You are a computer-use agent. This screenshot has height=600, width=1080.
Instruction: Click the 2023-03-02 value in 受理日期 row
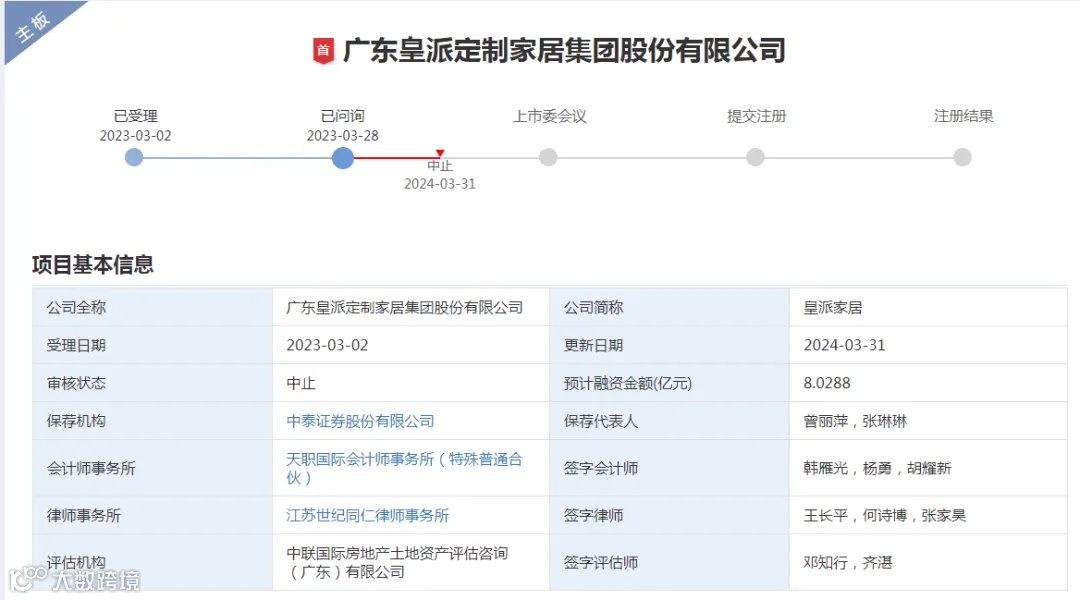[x=327, y=345]
